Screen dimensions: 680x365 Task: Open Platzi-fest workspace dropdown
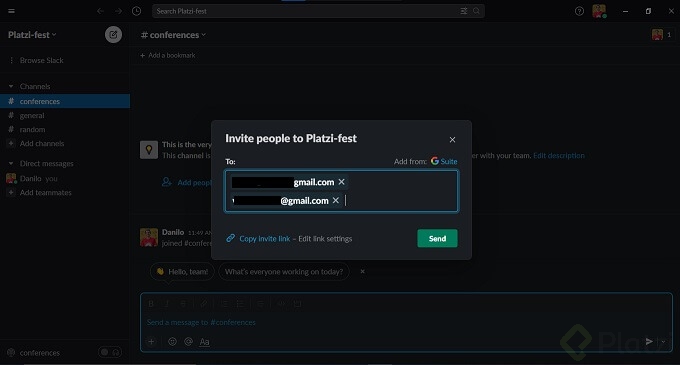32,35
